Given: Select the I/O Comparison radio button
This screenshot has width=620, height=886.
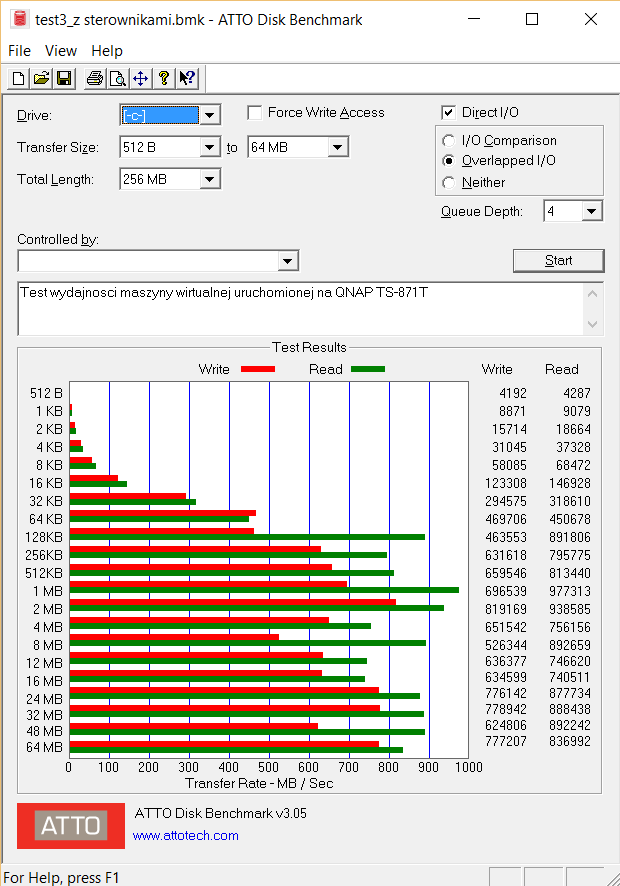Looking at the screenshot, I should [449, 140].
